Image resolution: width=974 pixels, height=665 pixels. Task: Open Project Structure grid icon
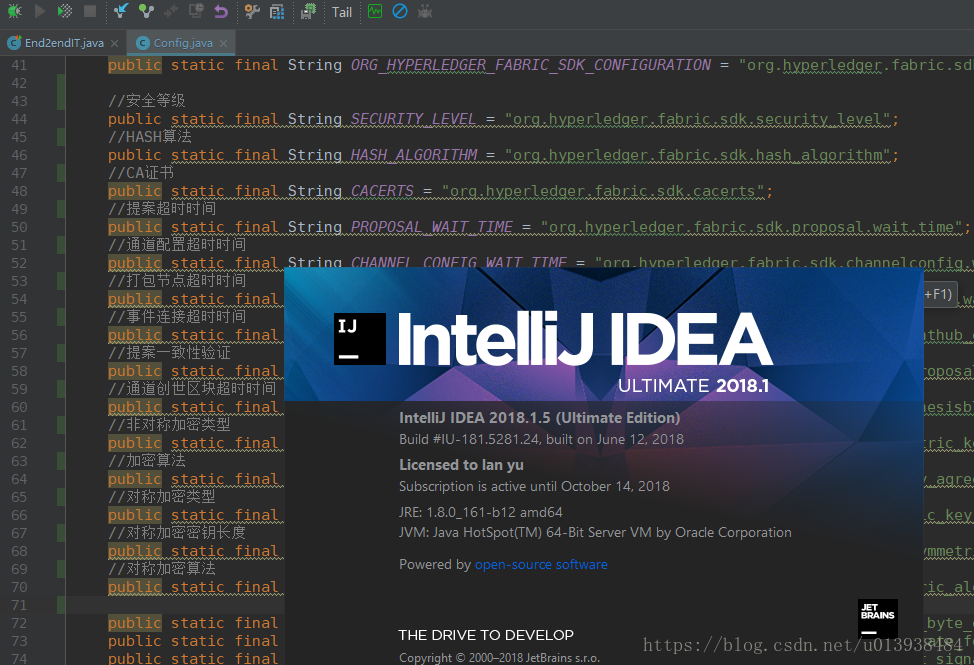(277, 11)
